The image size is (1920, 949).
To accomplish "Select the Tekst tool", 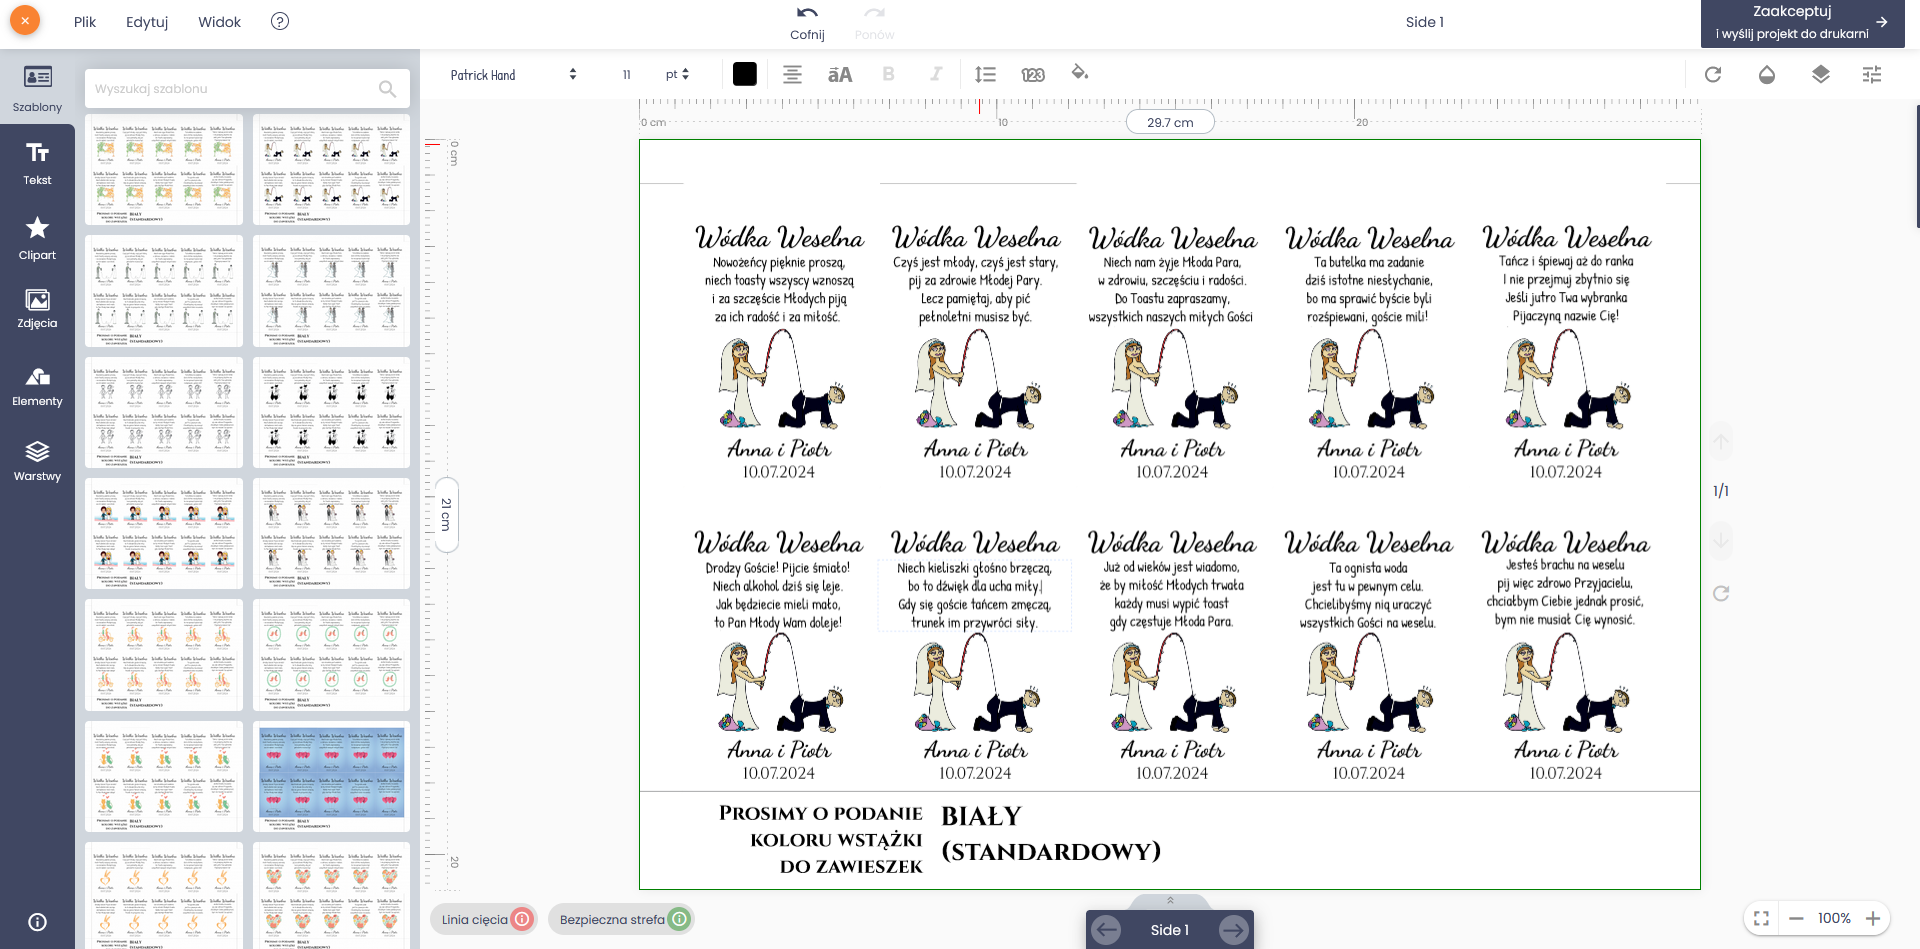I will click(37, 163).
